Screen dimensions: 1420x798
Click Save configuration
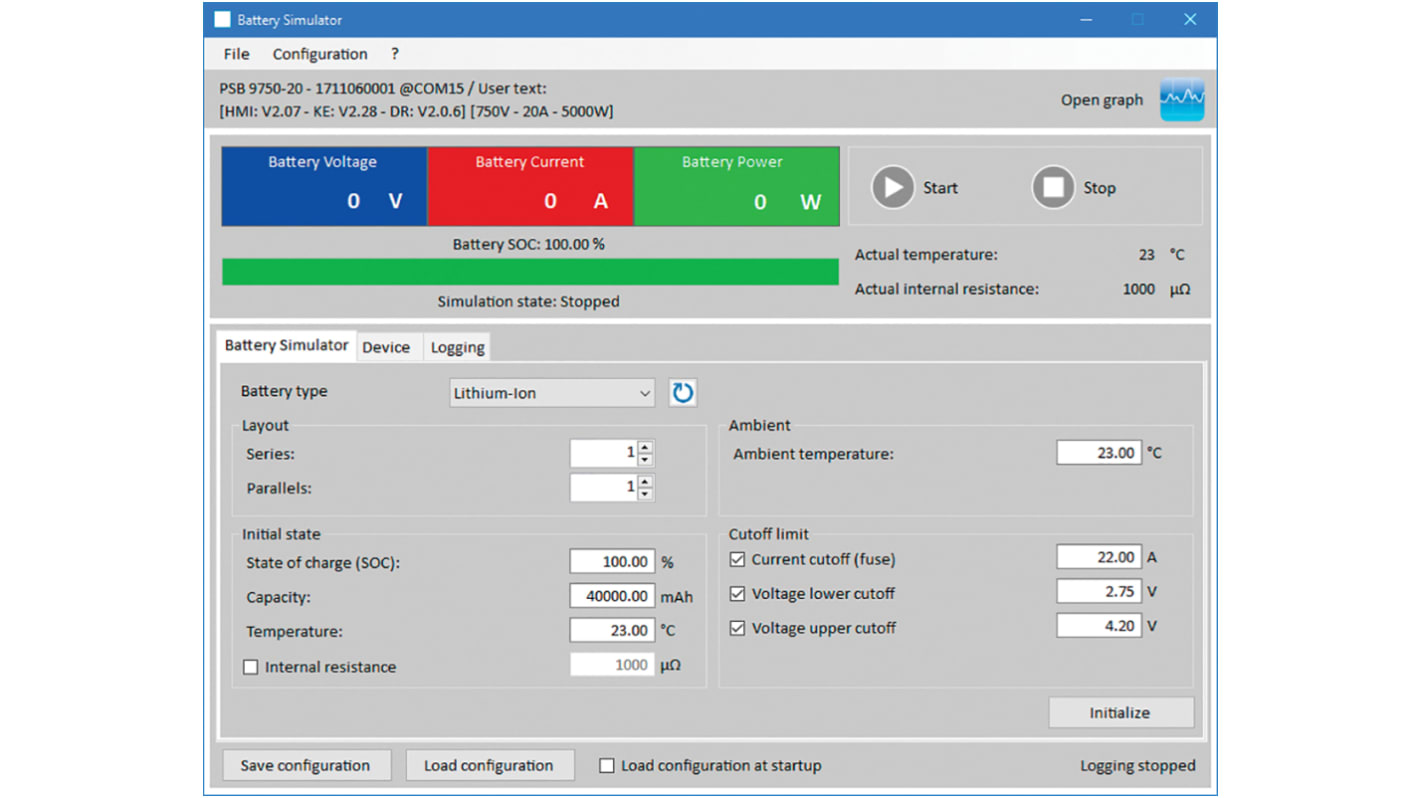[305, 765]
